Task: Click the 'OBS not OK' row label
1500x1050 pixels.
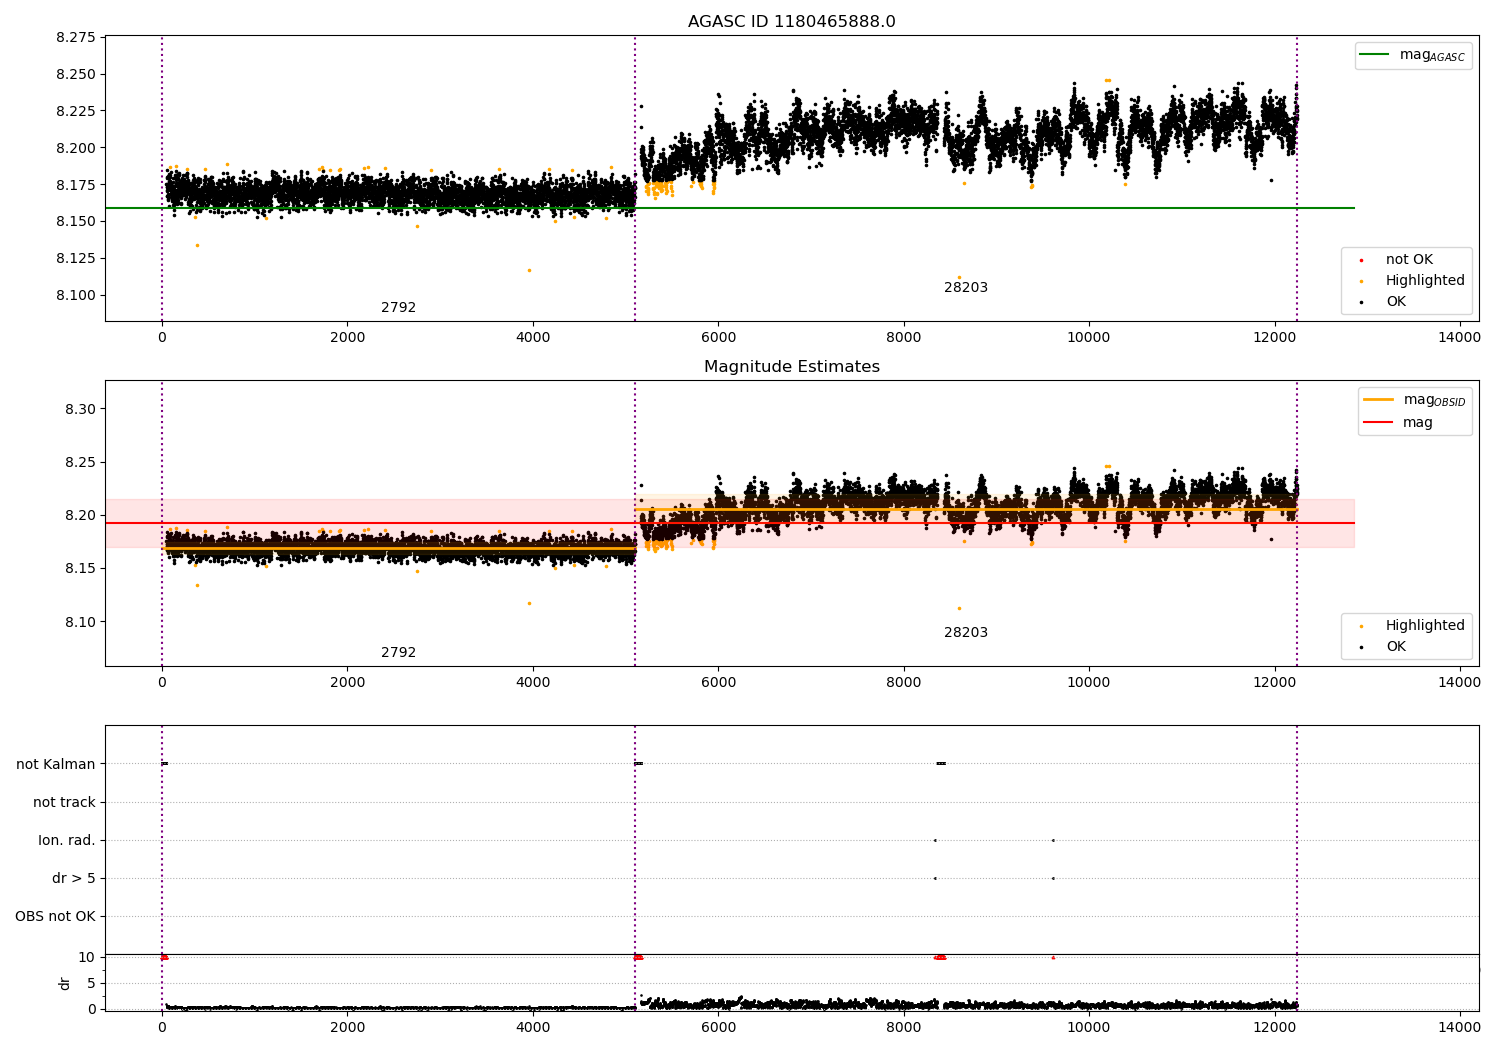Action: coord(55,916)
